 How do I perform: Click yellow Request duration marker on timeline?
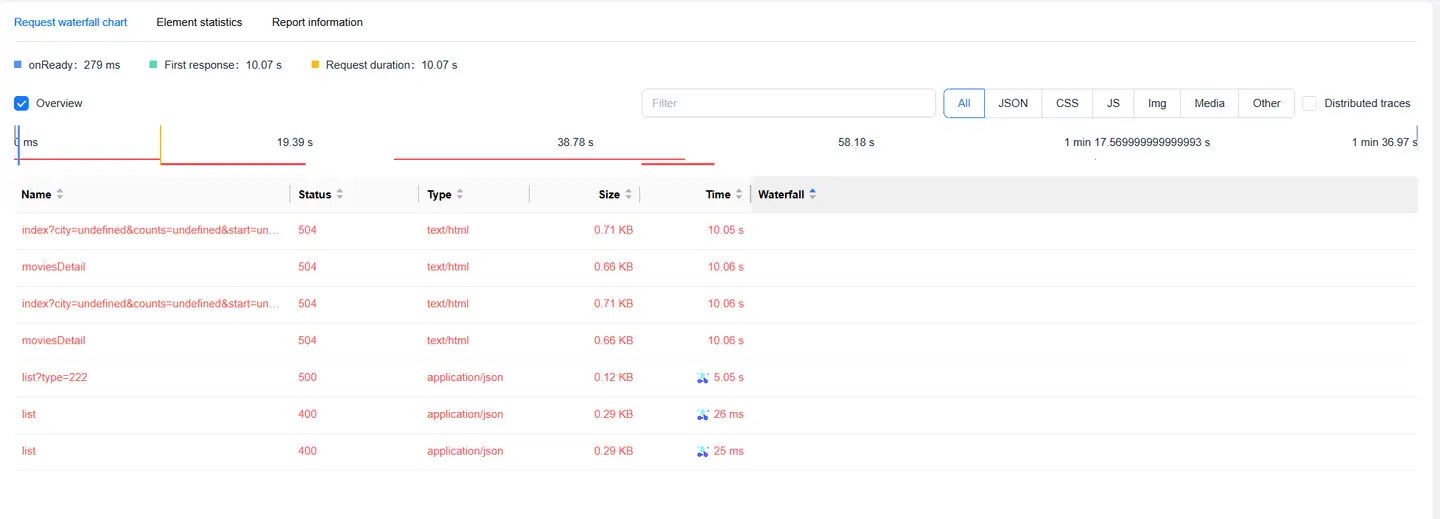pos(161,142)
